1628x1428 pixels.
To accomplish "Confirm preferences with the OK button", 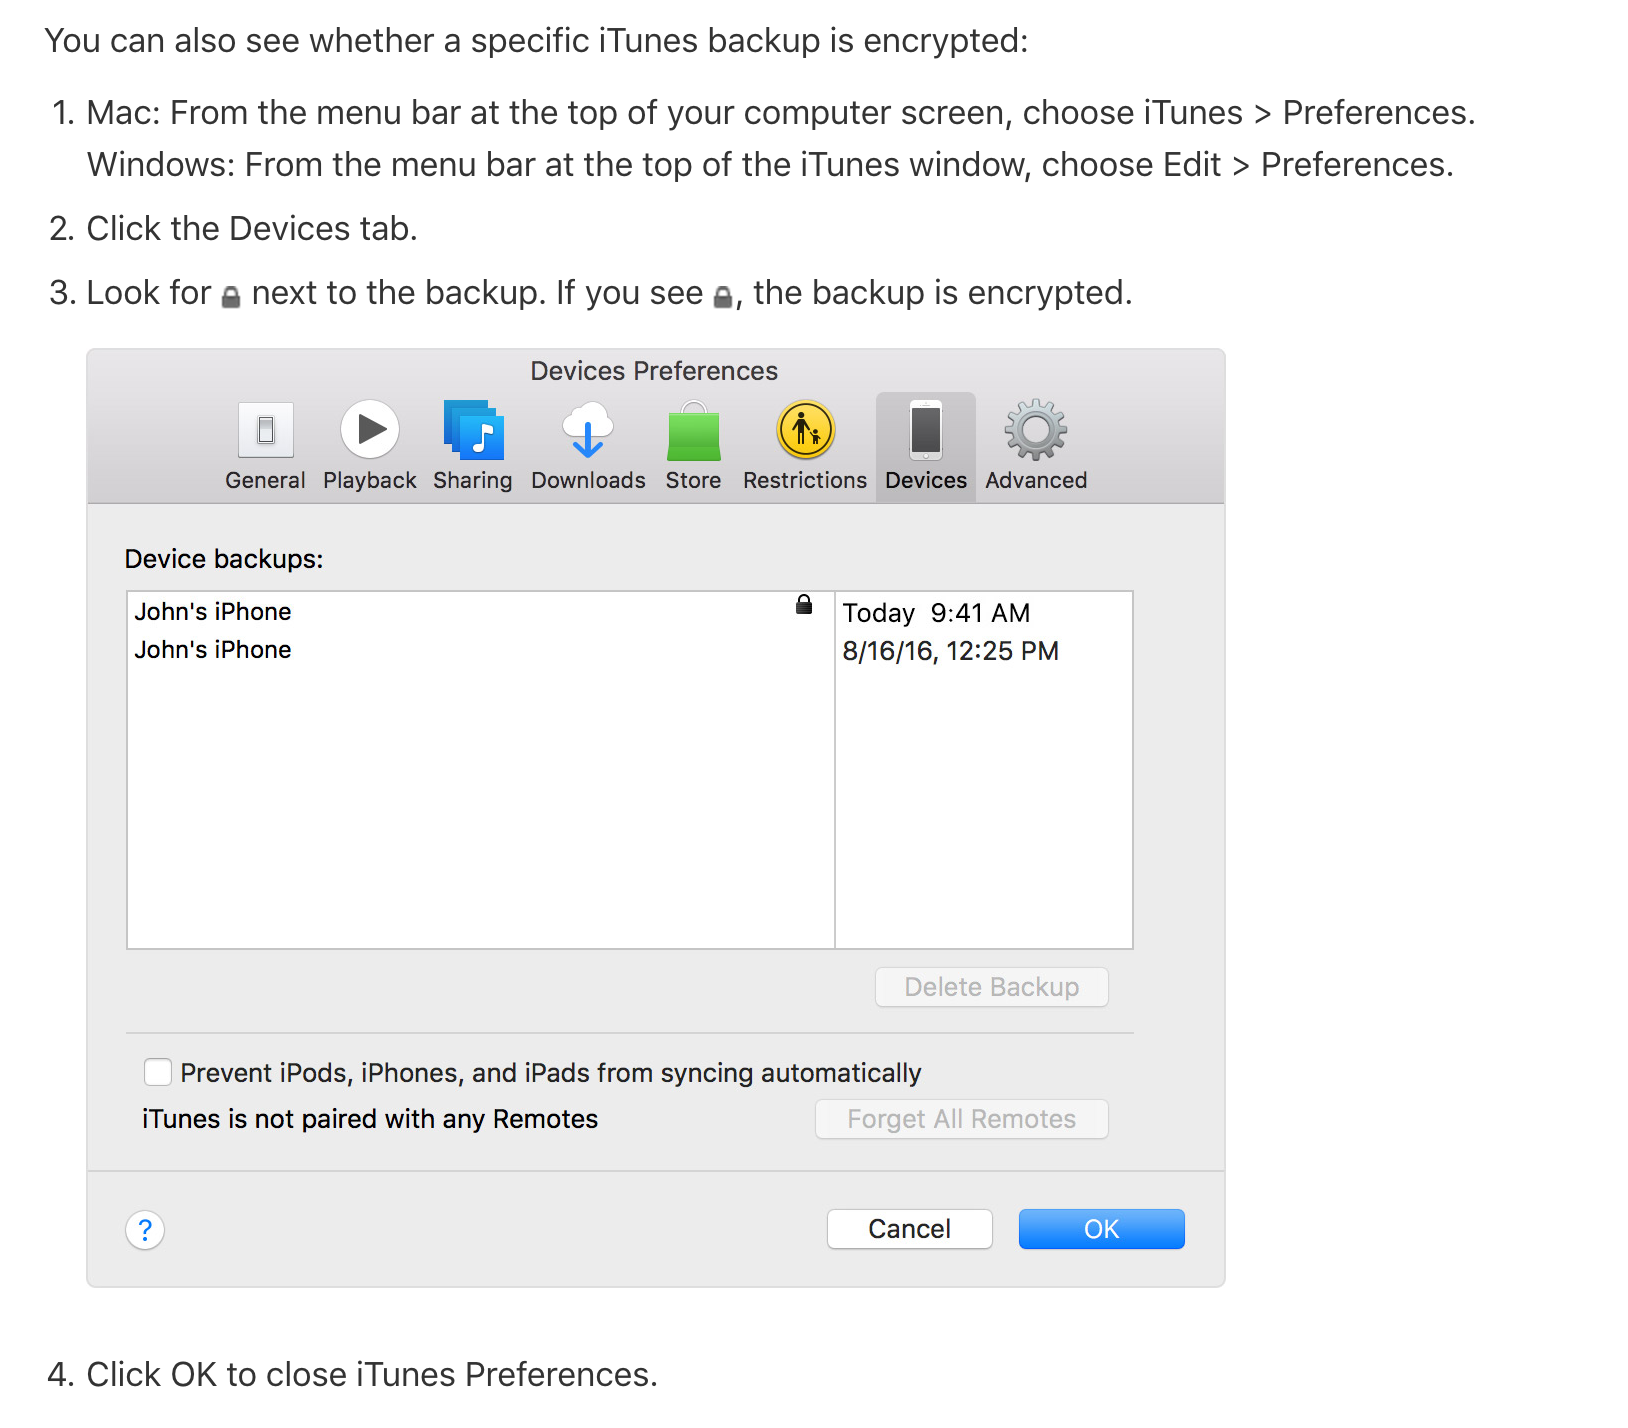I will point(1102,1229).
